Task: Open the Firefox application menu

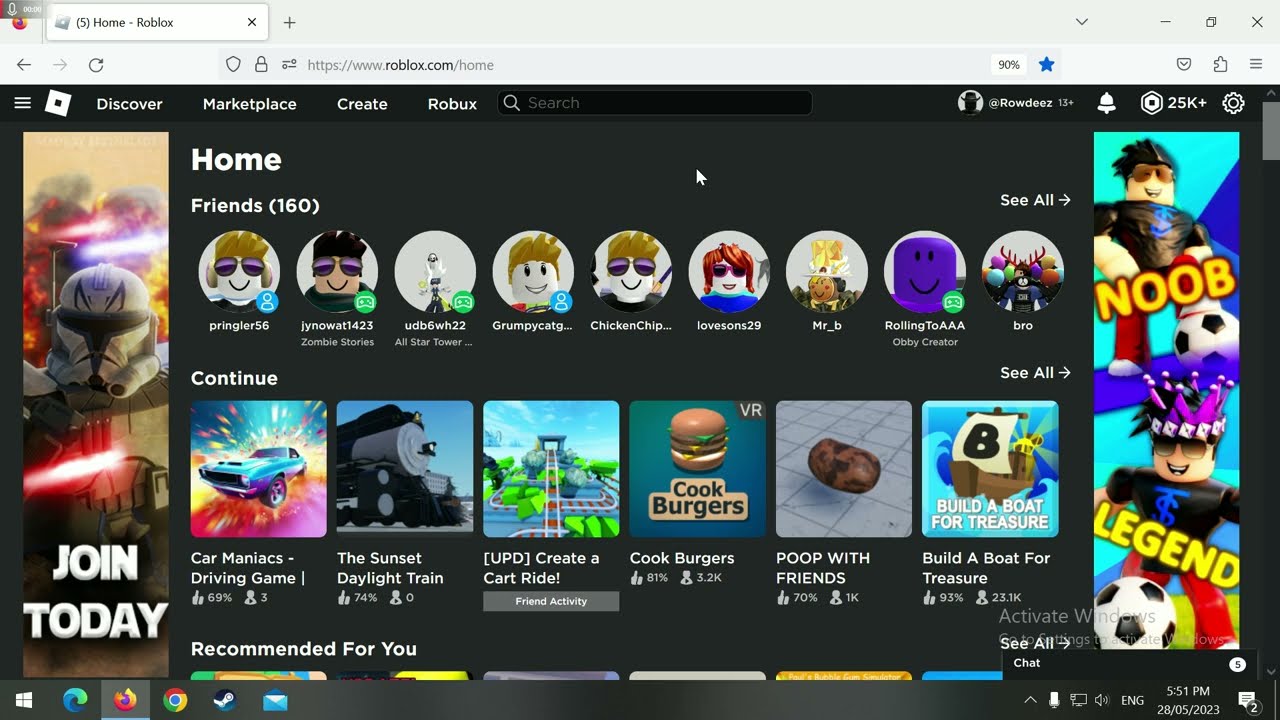Action: (1256, 65)
